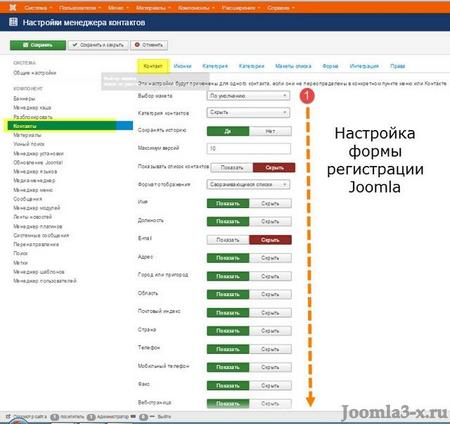The height and width of the screenshot is (424, 450).
Task: Set Показывать список контактов to Показать
Action: click(232, 168)
